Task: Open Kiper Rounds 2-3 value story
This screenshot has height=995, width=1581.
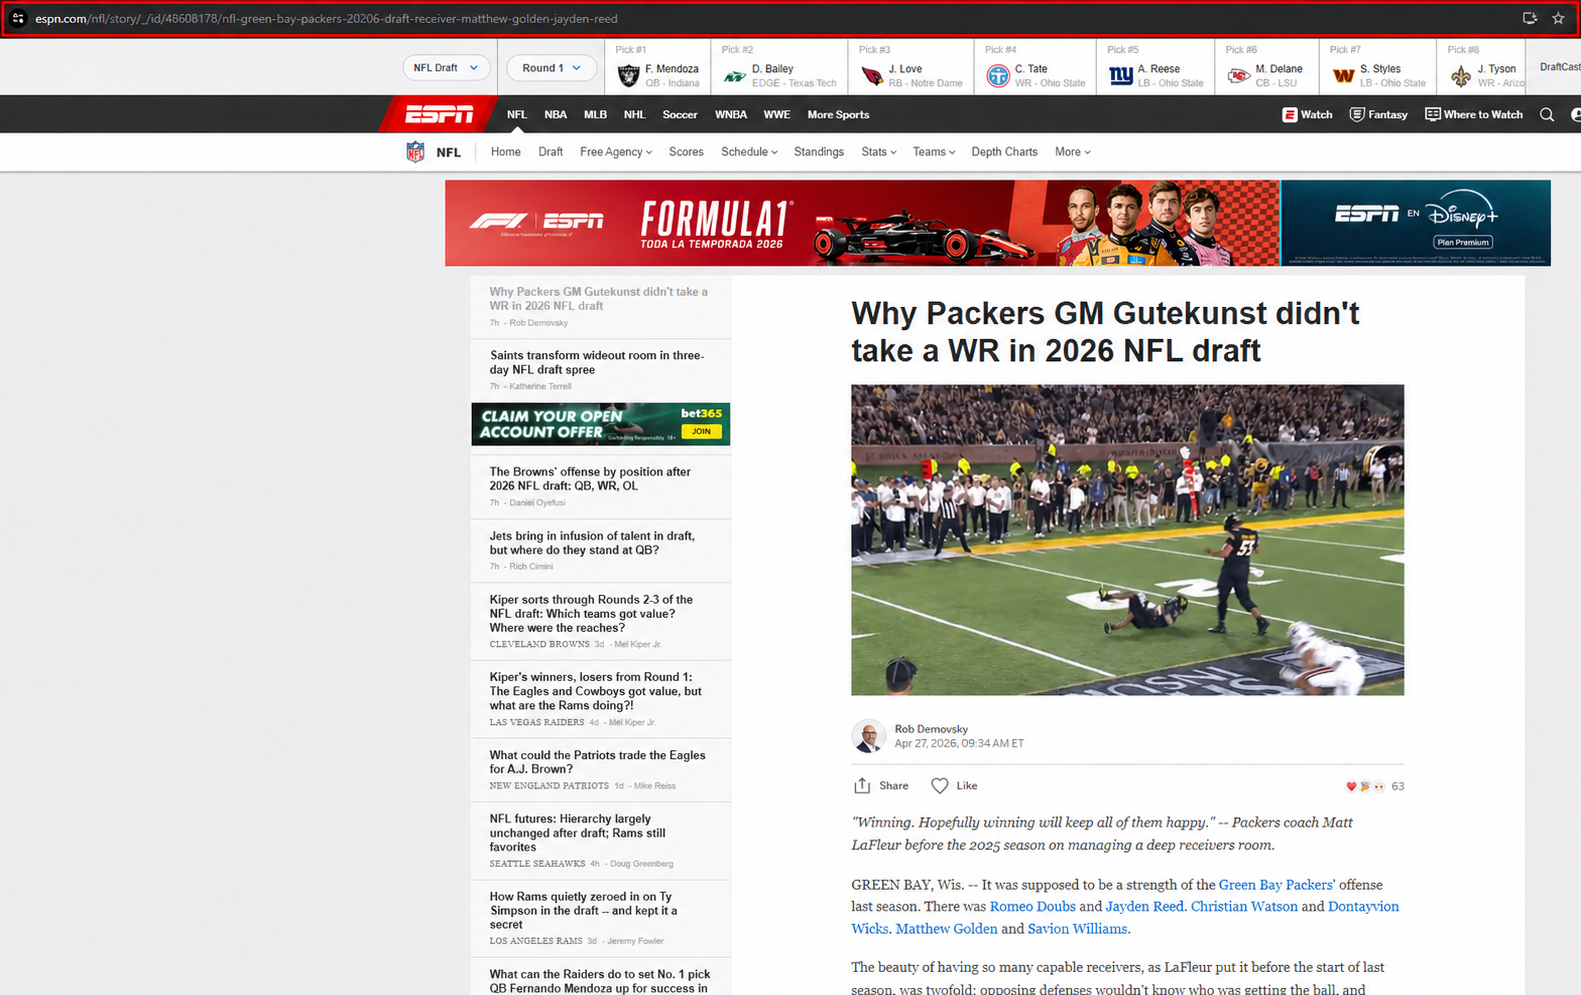Action: click(x=591, y=614)
